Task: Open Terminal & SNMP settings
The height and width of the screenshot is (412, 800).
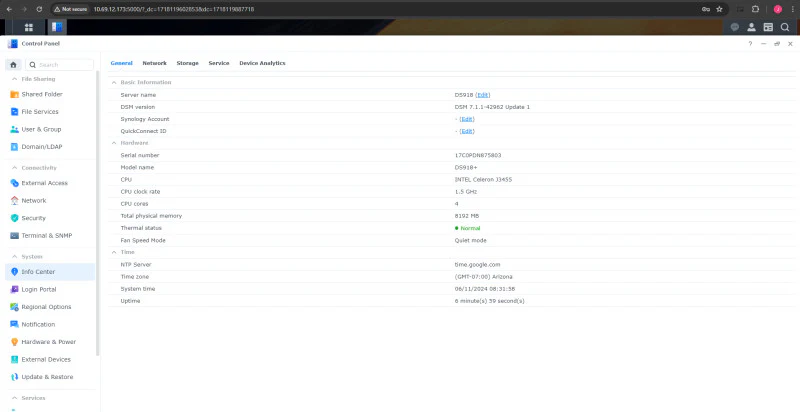Action: [41, 236]
